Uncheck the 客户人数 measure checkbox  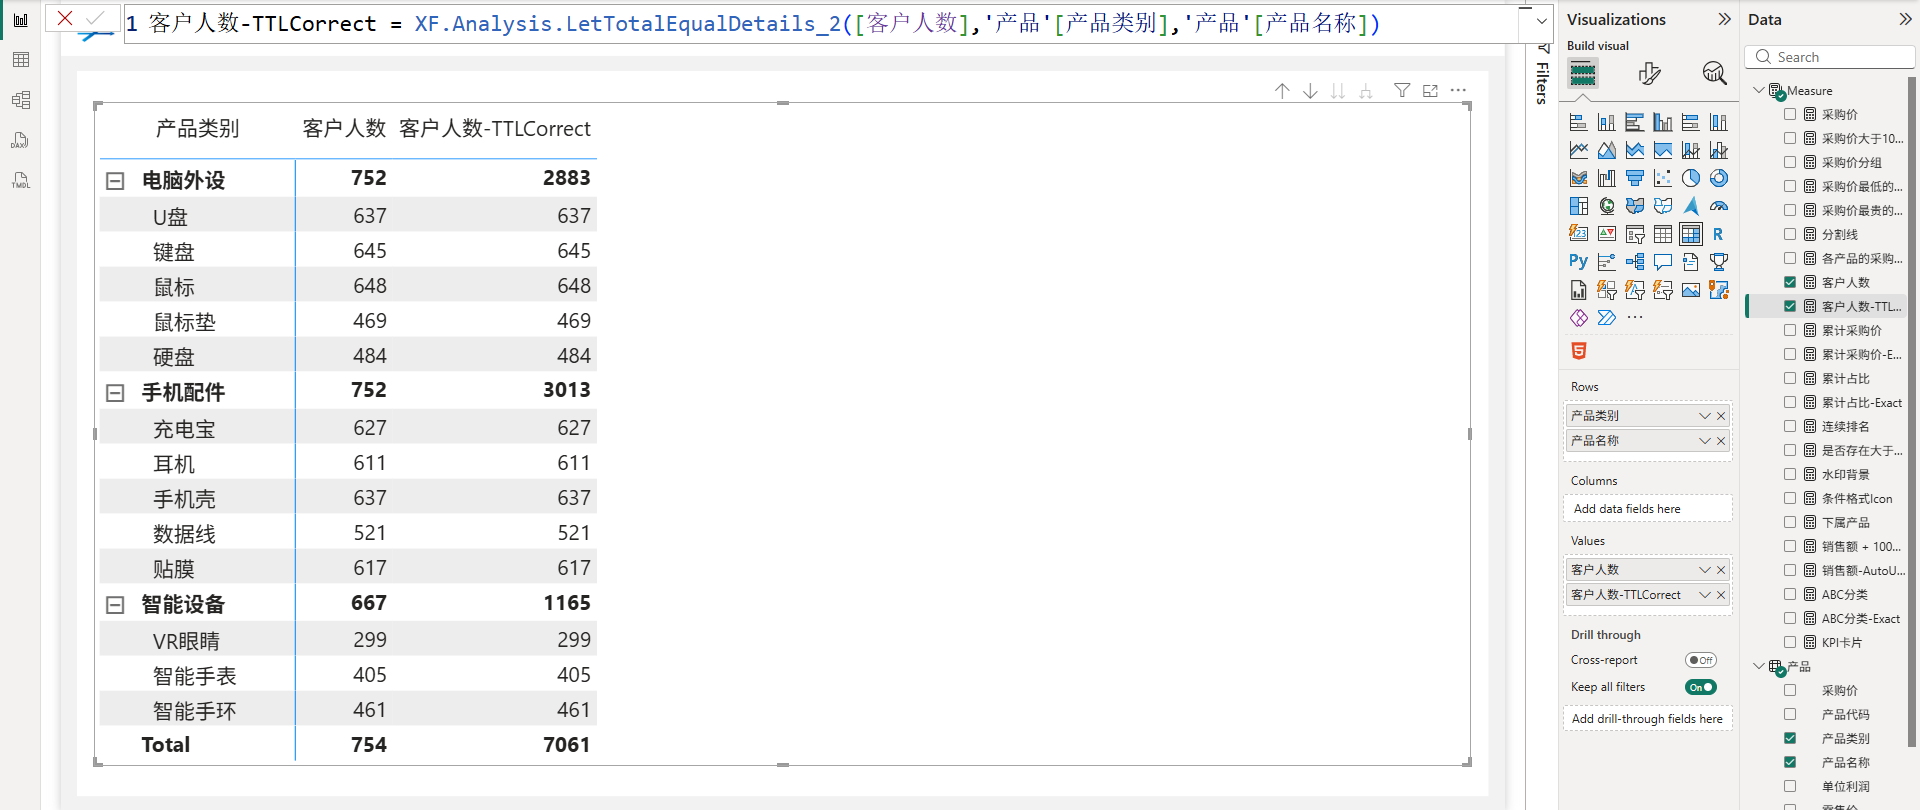click(1790, 282)
